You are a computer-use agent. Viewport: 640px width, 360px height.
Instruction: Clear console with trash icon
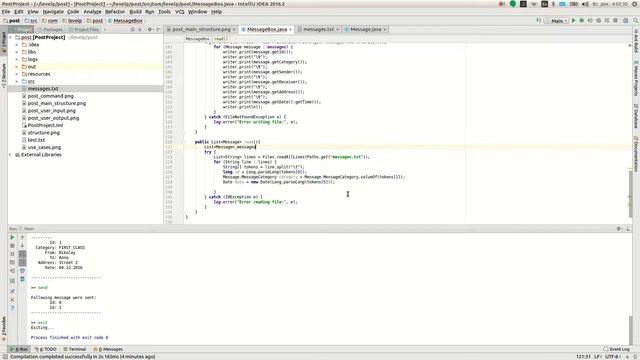(x=22, y=279)
